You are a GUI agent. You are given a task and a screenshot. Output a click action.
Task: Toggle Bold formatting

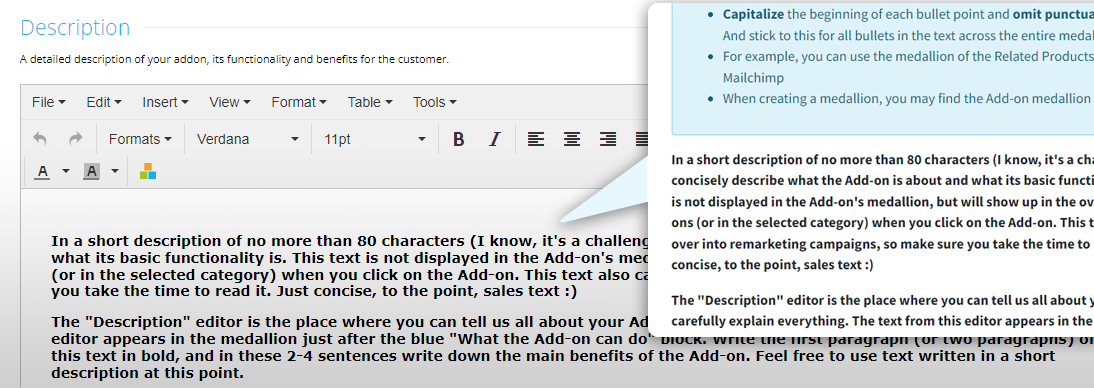(458, 139)
